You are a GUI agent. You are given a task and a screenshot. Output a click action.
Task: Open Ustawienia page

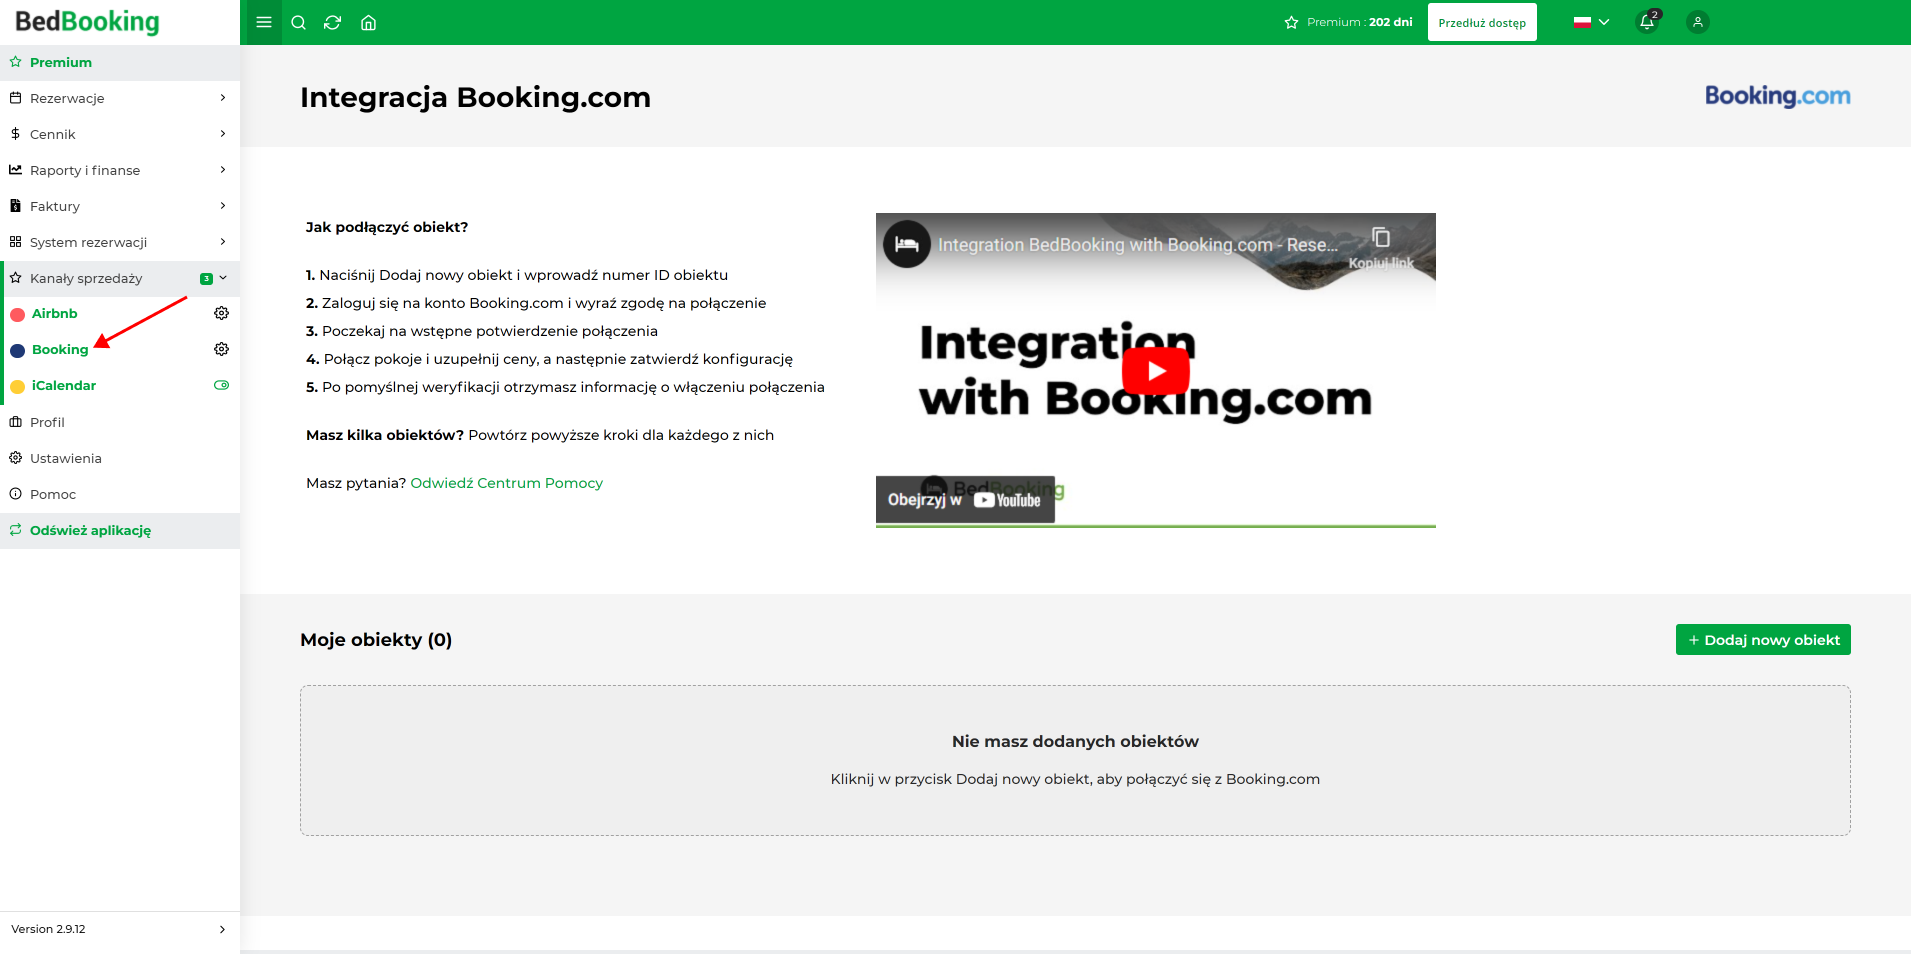point(120,458)
